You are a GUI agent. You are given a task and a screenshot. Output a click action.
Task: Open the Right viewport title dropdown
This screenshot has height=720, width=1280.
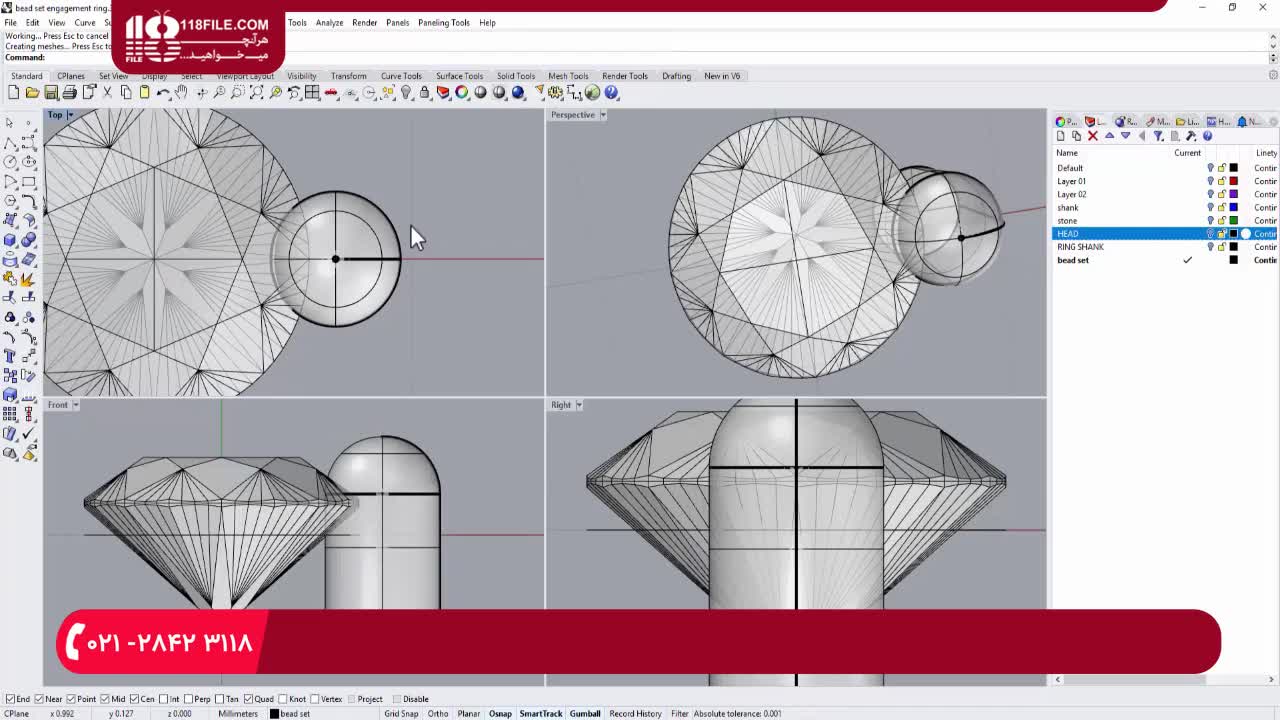point(579,405)
